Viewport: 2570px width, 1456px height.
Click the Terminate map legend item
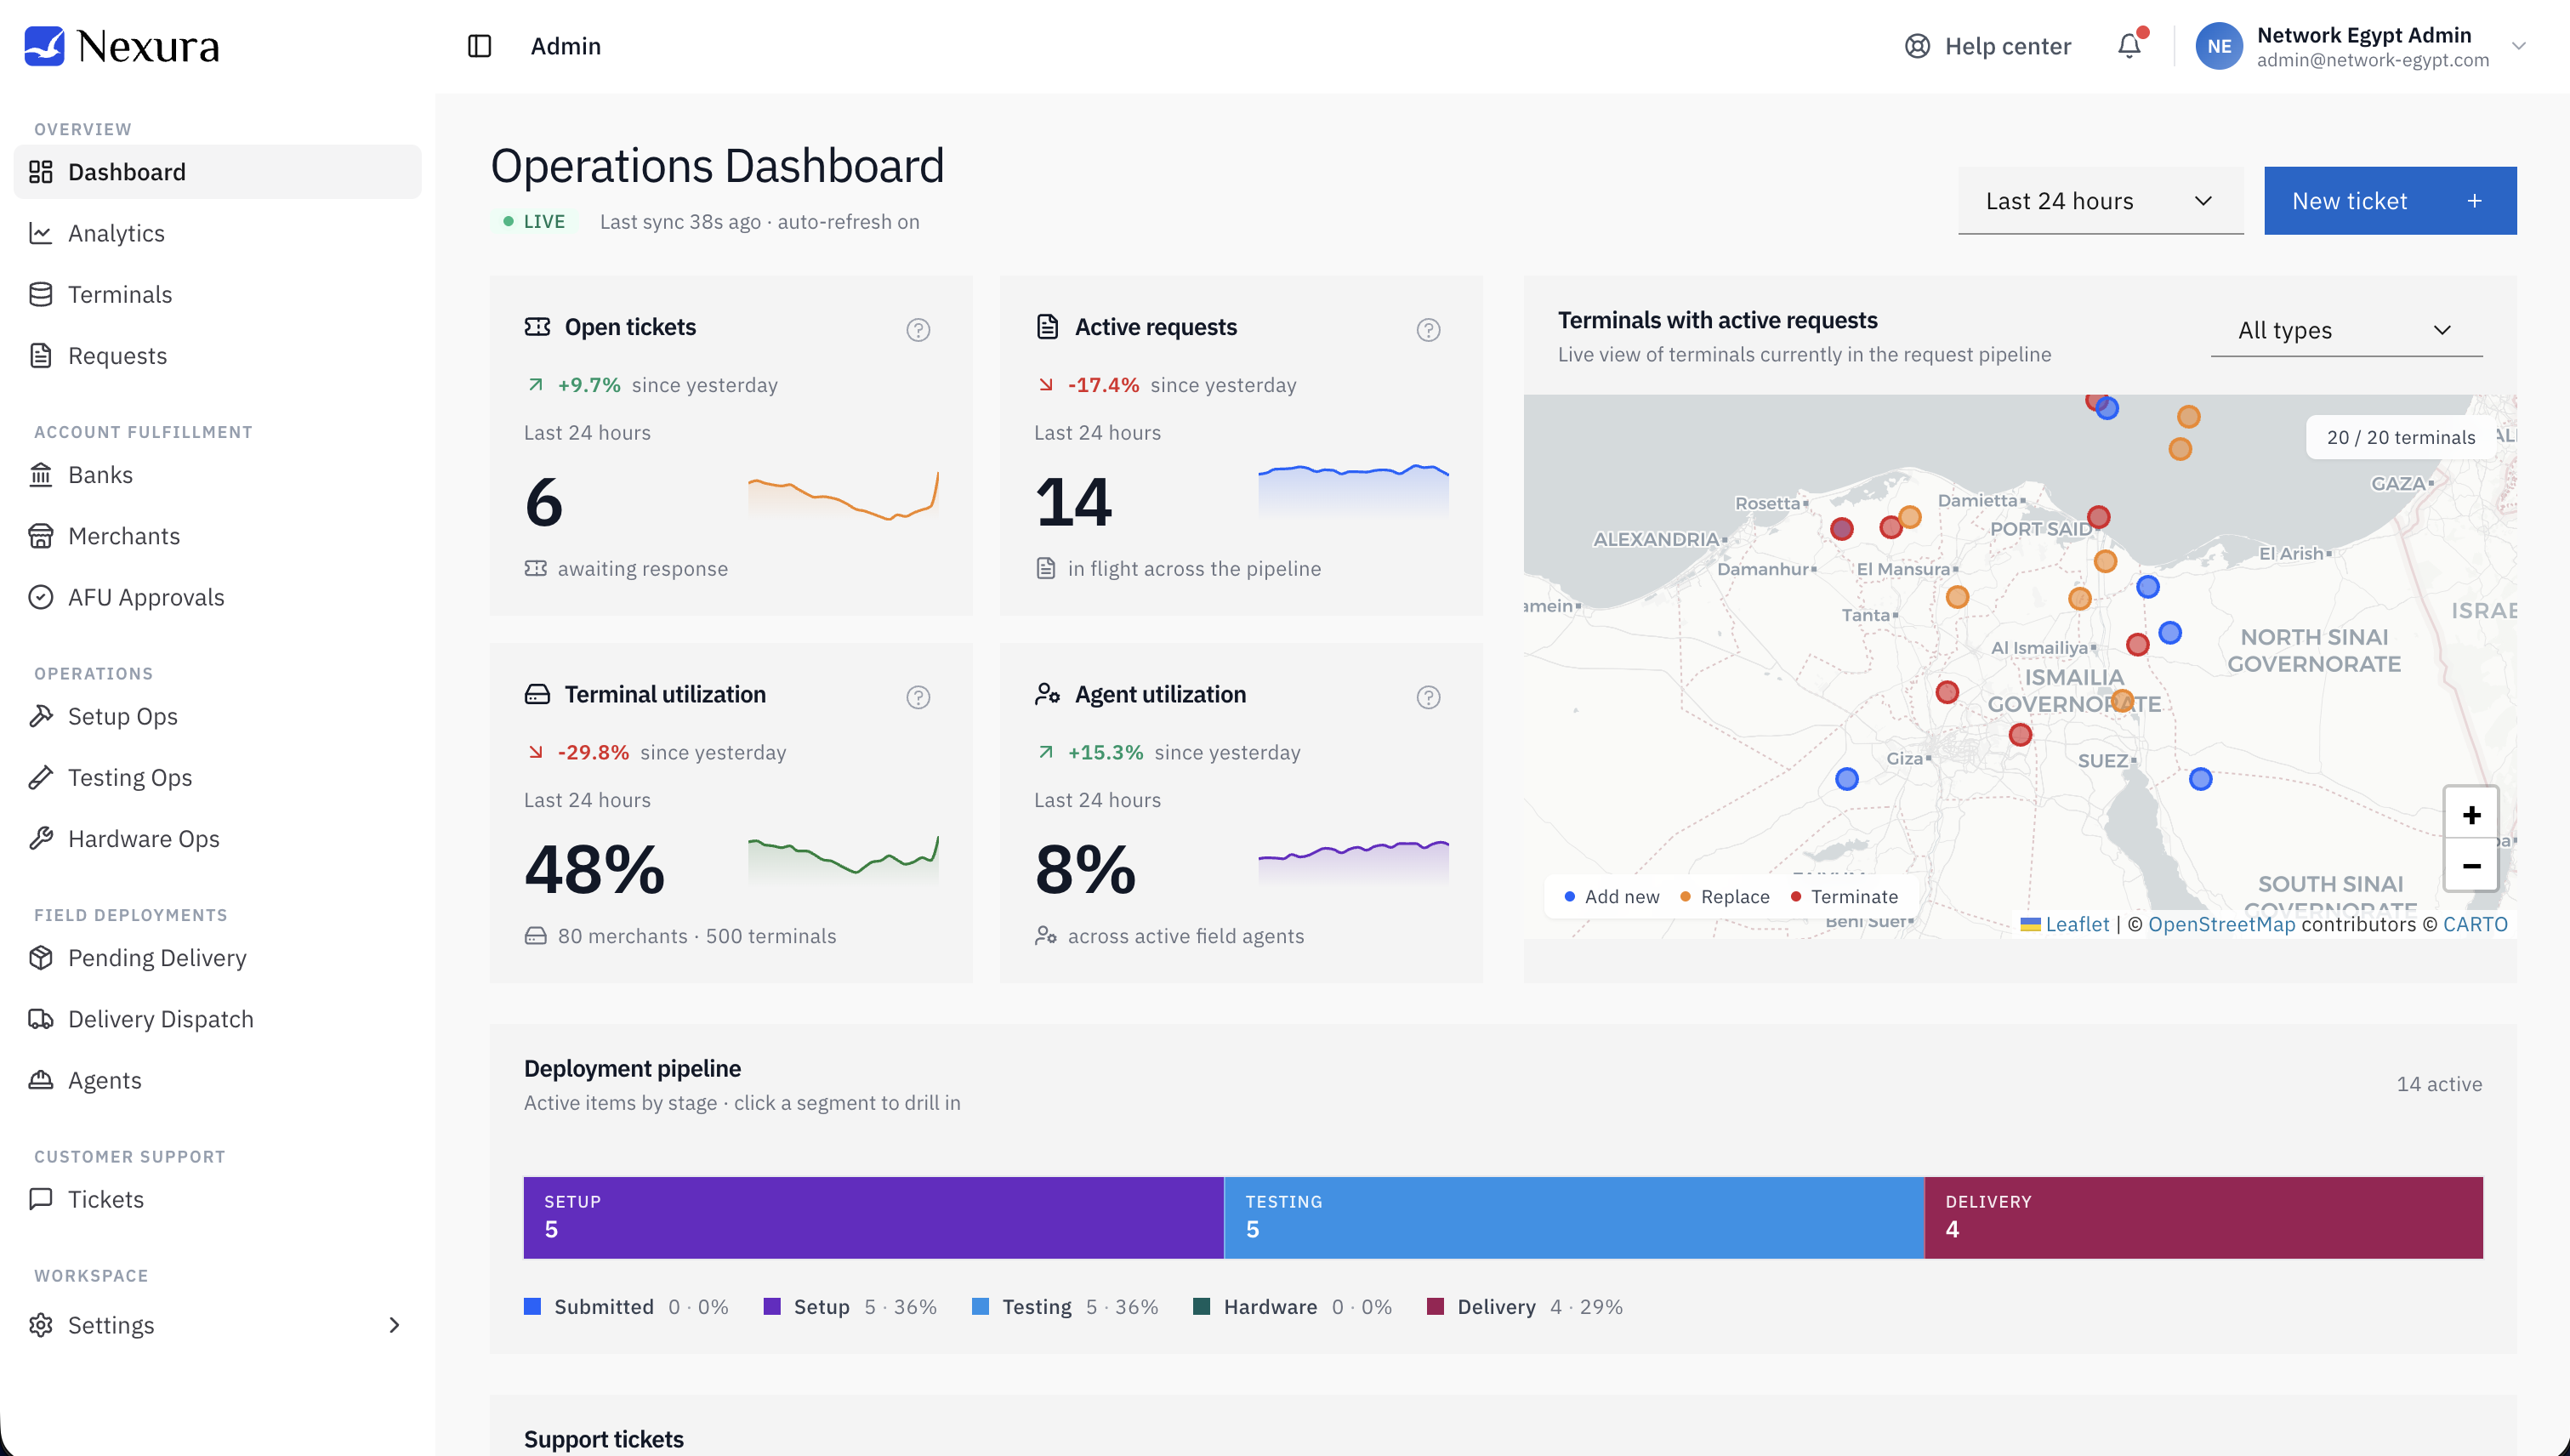(1844, 897)
